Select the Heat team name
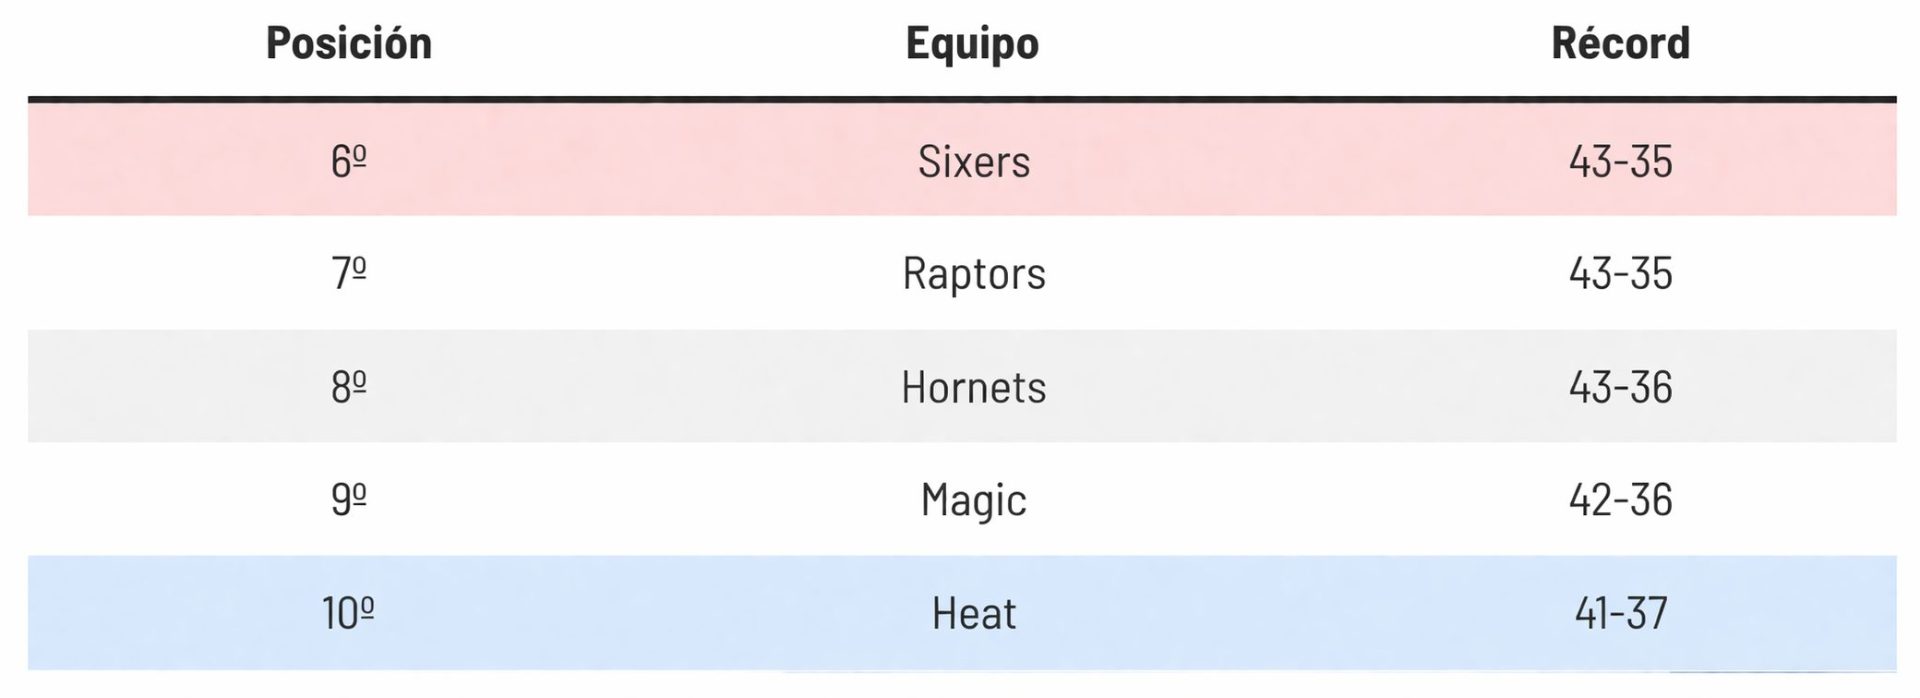Screen dimensions: 1920x698 [973, 613]
